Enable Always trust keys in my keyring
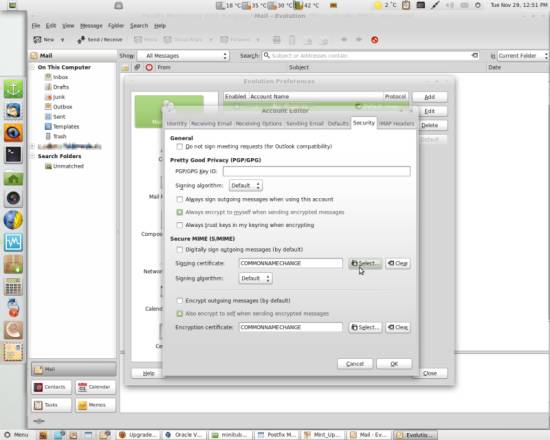This screenshot has height=440, width=550. [180, 225]
